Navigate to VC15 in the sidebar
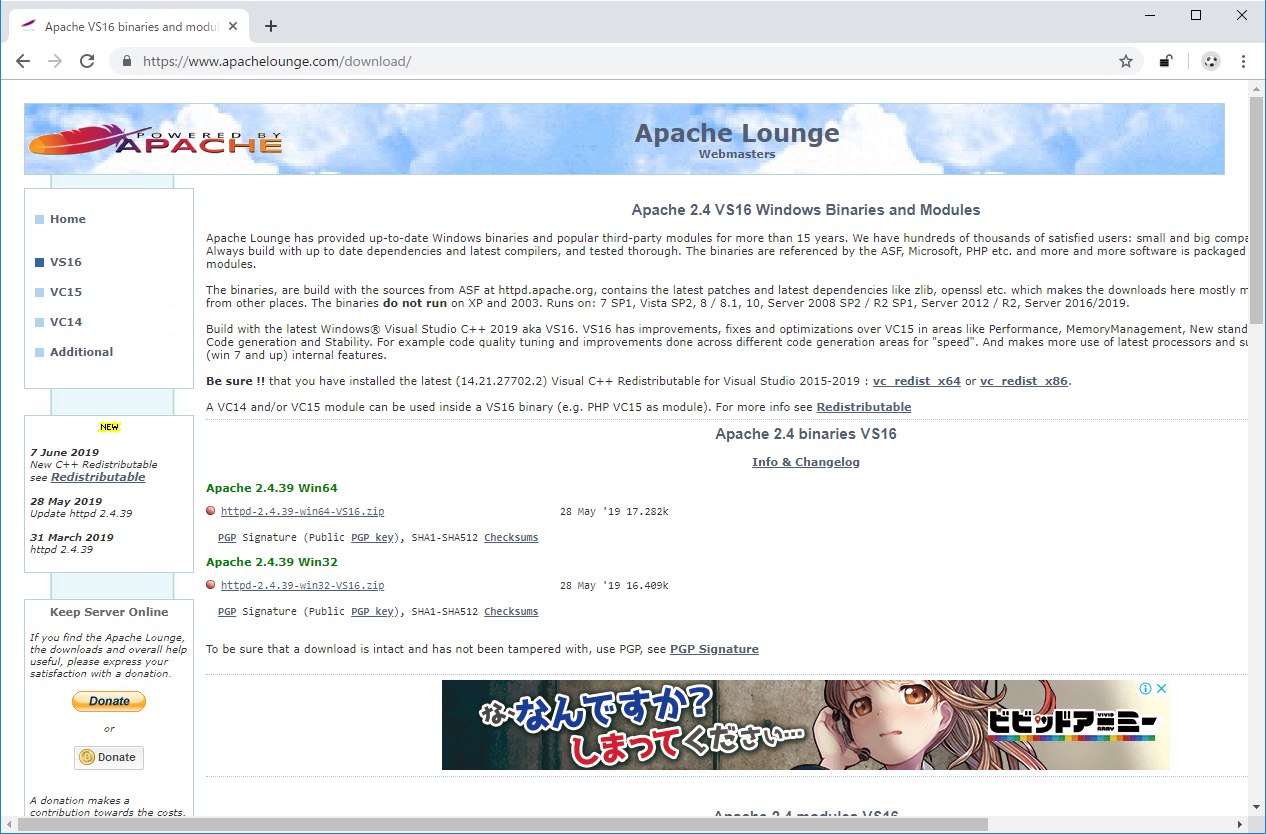 66,292
